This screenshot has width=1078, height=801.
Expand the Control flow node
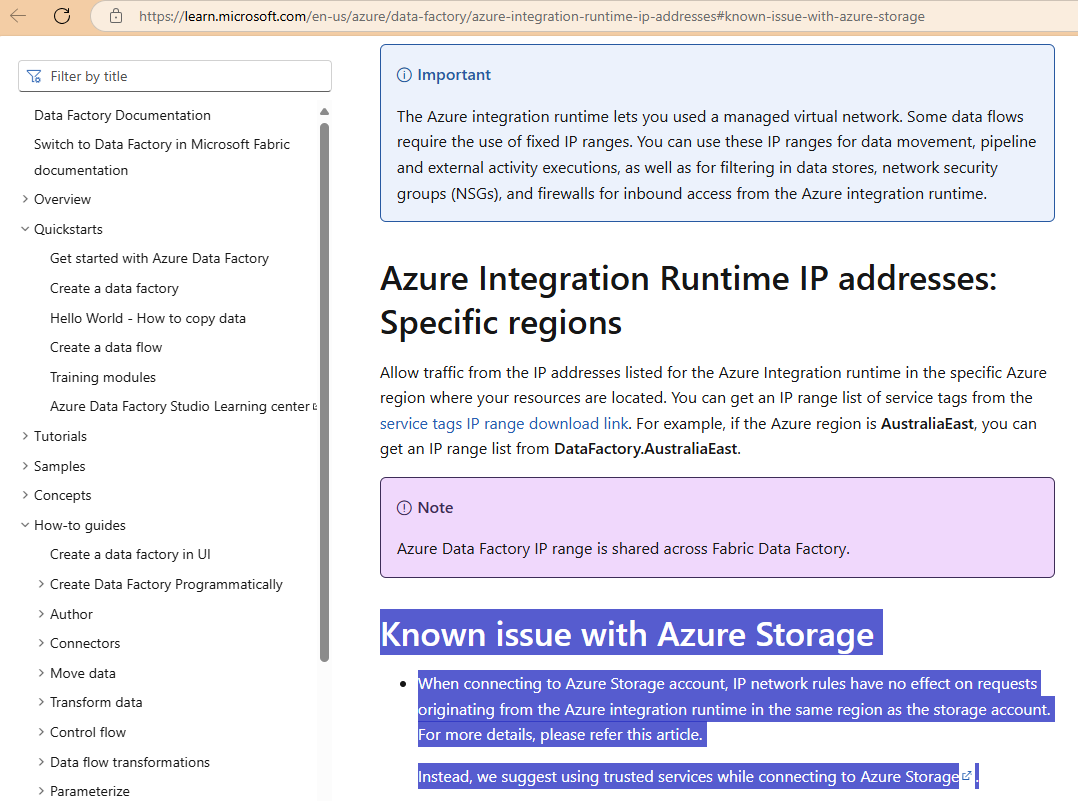pos(41,732)
